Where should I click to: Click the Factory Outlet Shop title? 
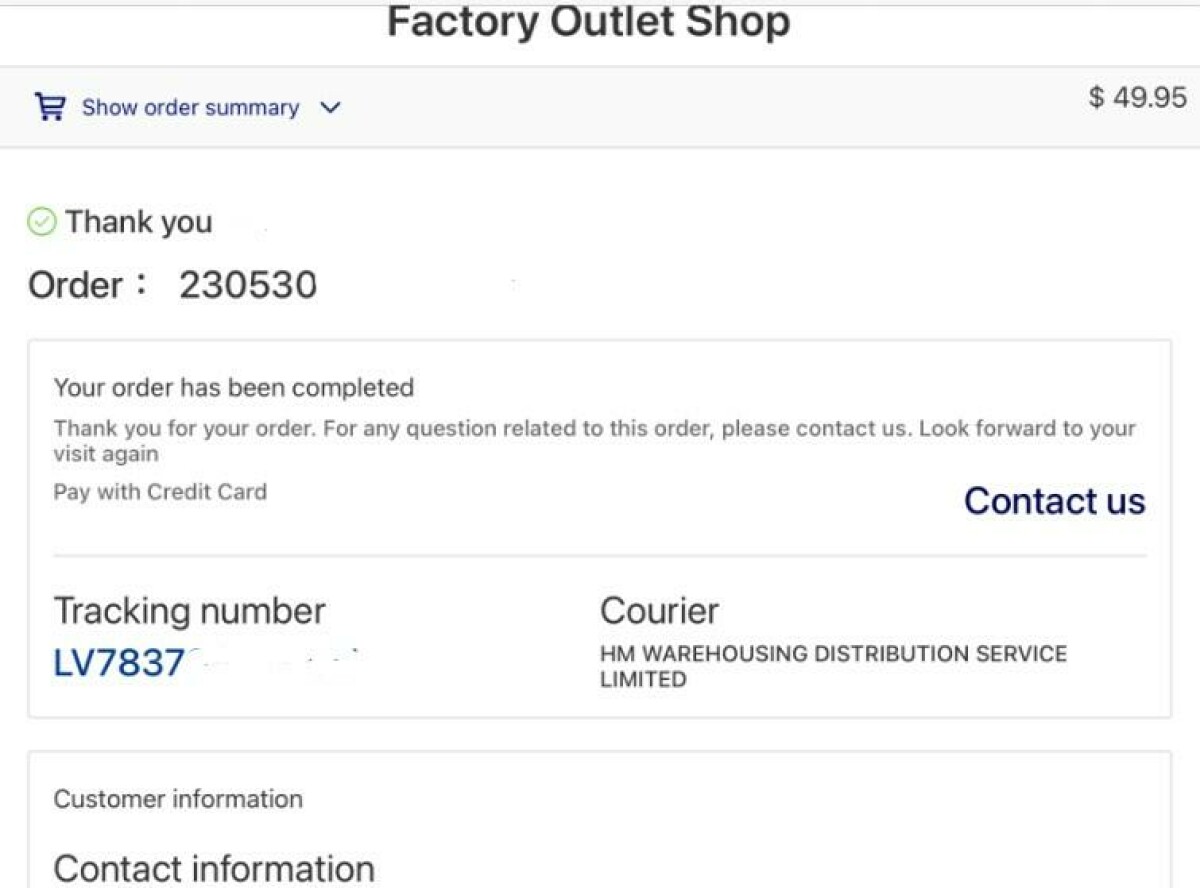tap(588, 22)
